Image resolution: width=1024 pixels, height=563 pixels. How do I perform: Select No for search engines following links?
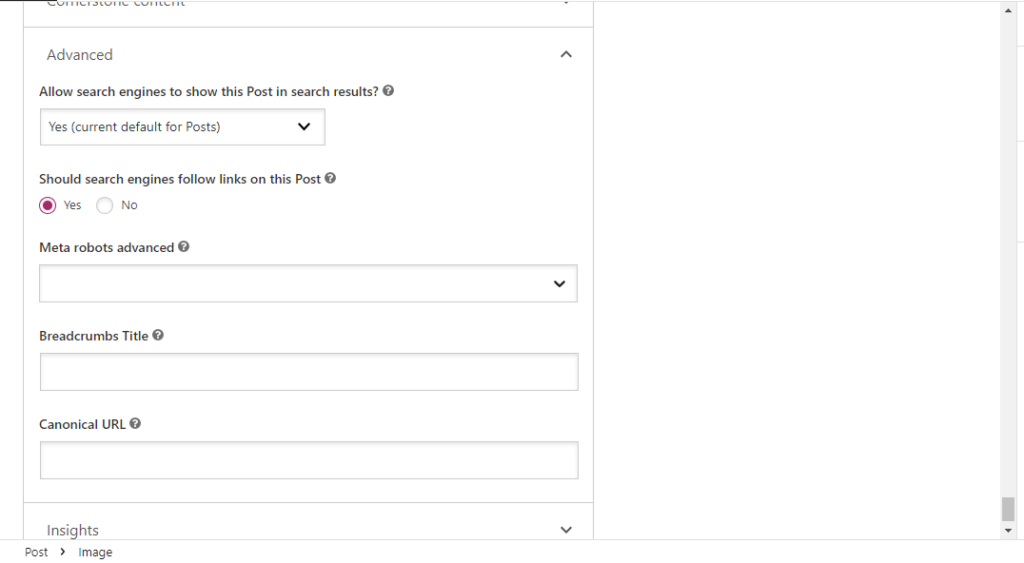tap(105, 206)
